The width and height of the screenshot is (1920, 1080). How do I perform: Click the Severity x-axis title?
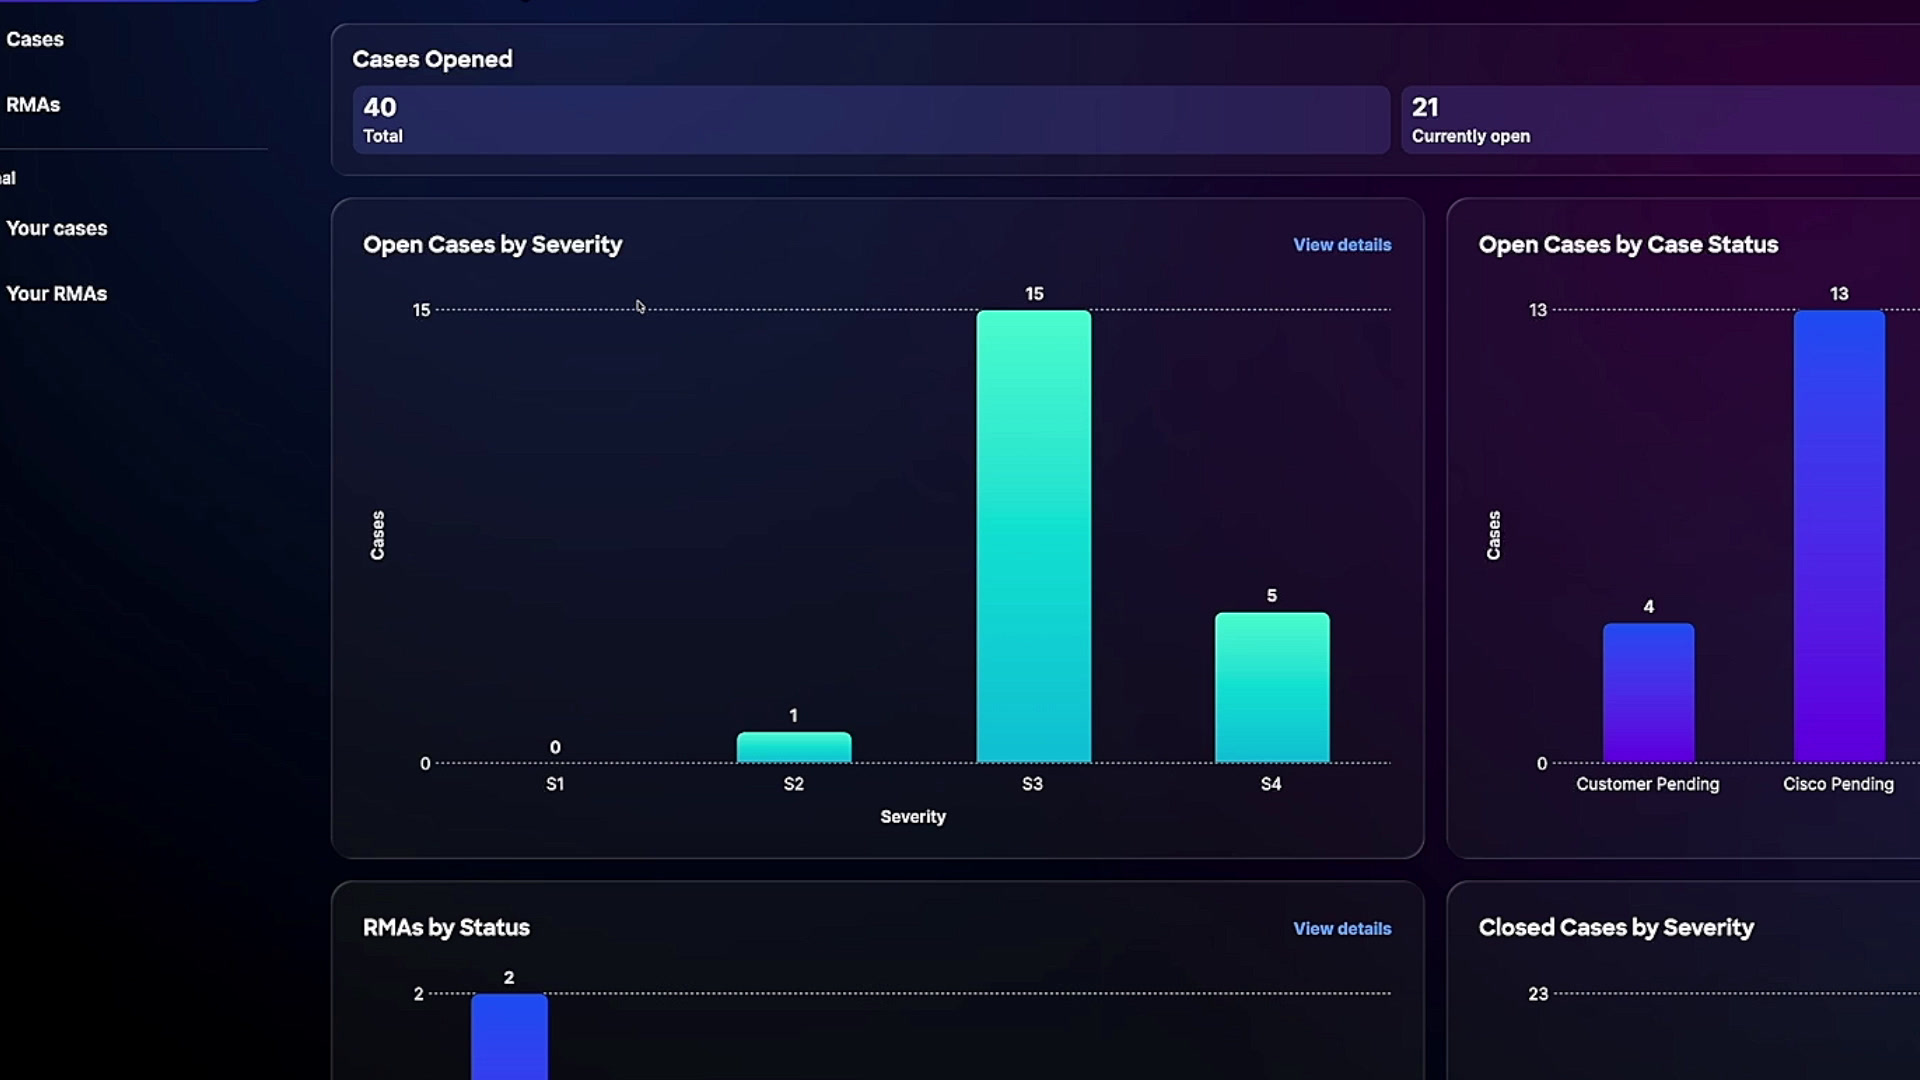point(913,817)
